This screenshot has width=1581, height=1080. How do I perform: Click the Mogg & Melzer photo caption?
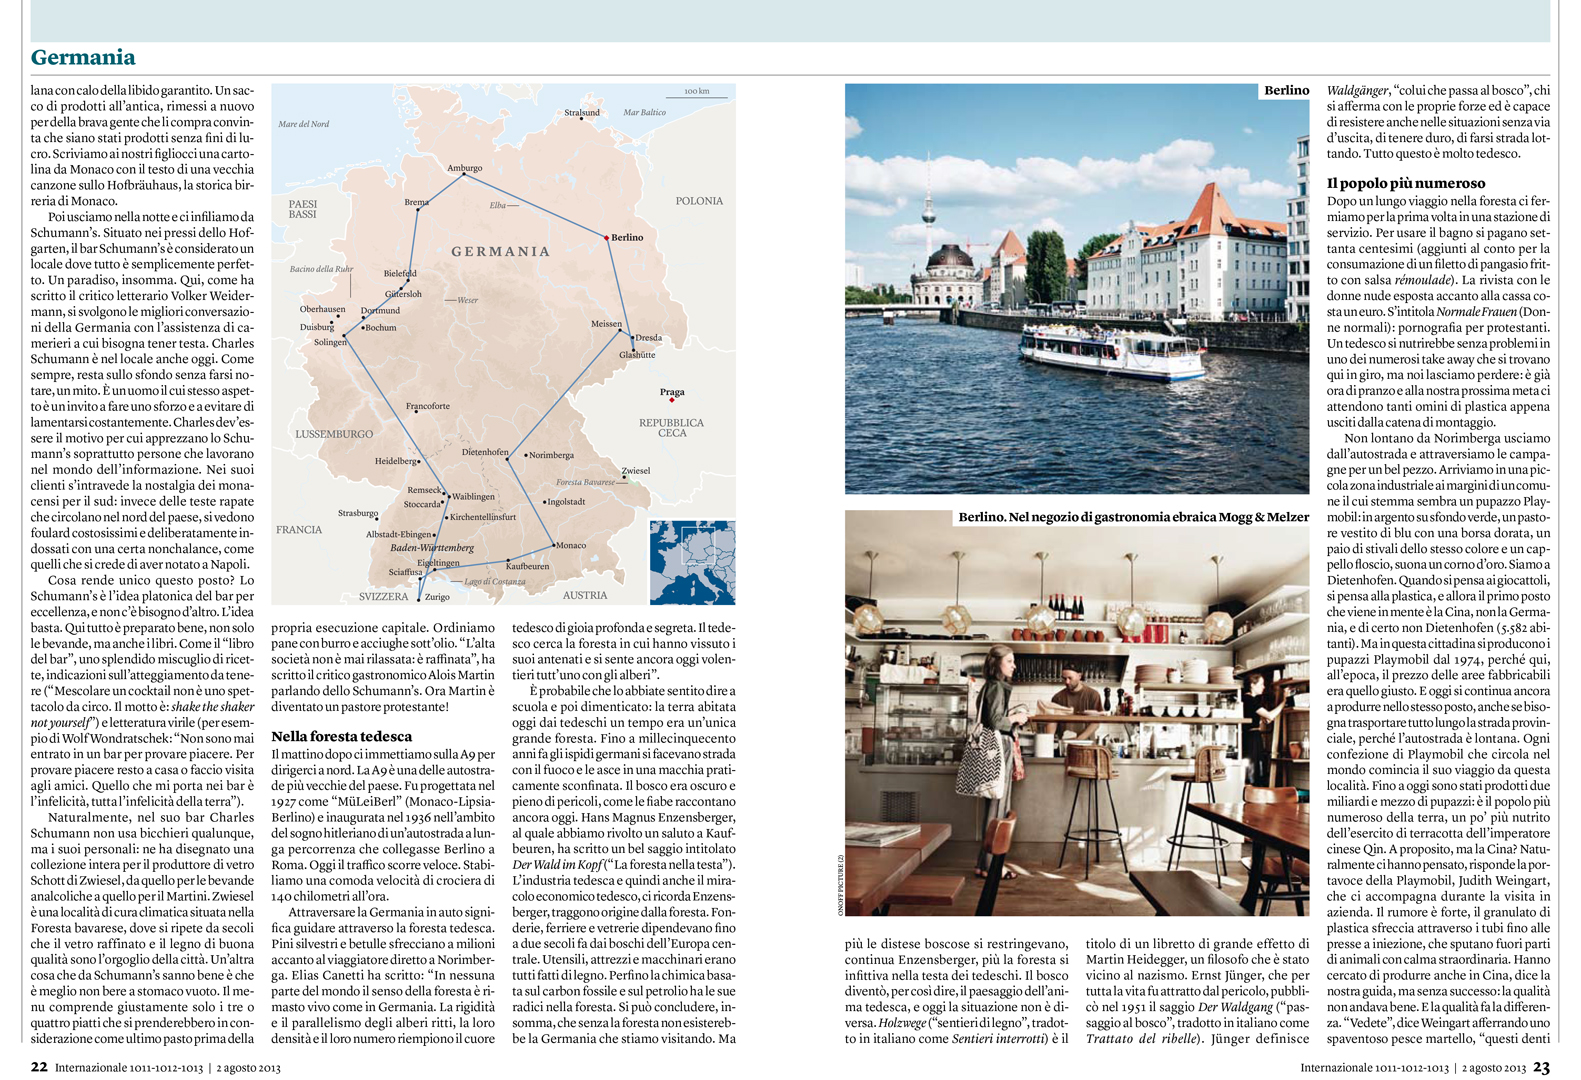tap(1133, 517)
